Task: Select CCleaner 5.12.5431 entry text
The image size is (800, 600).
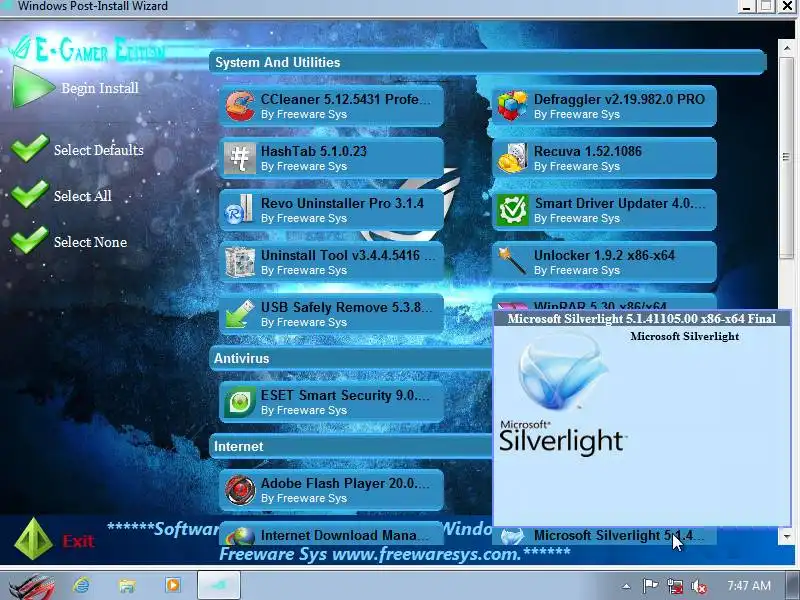Action: pos(345,99)
